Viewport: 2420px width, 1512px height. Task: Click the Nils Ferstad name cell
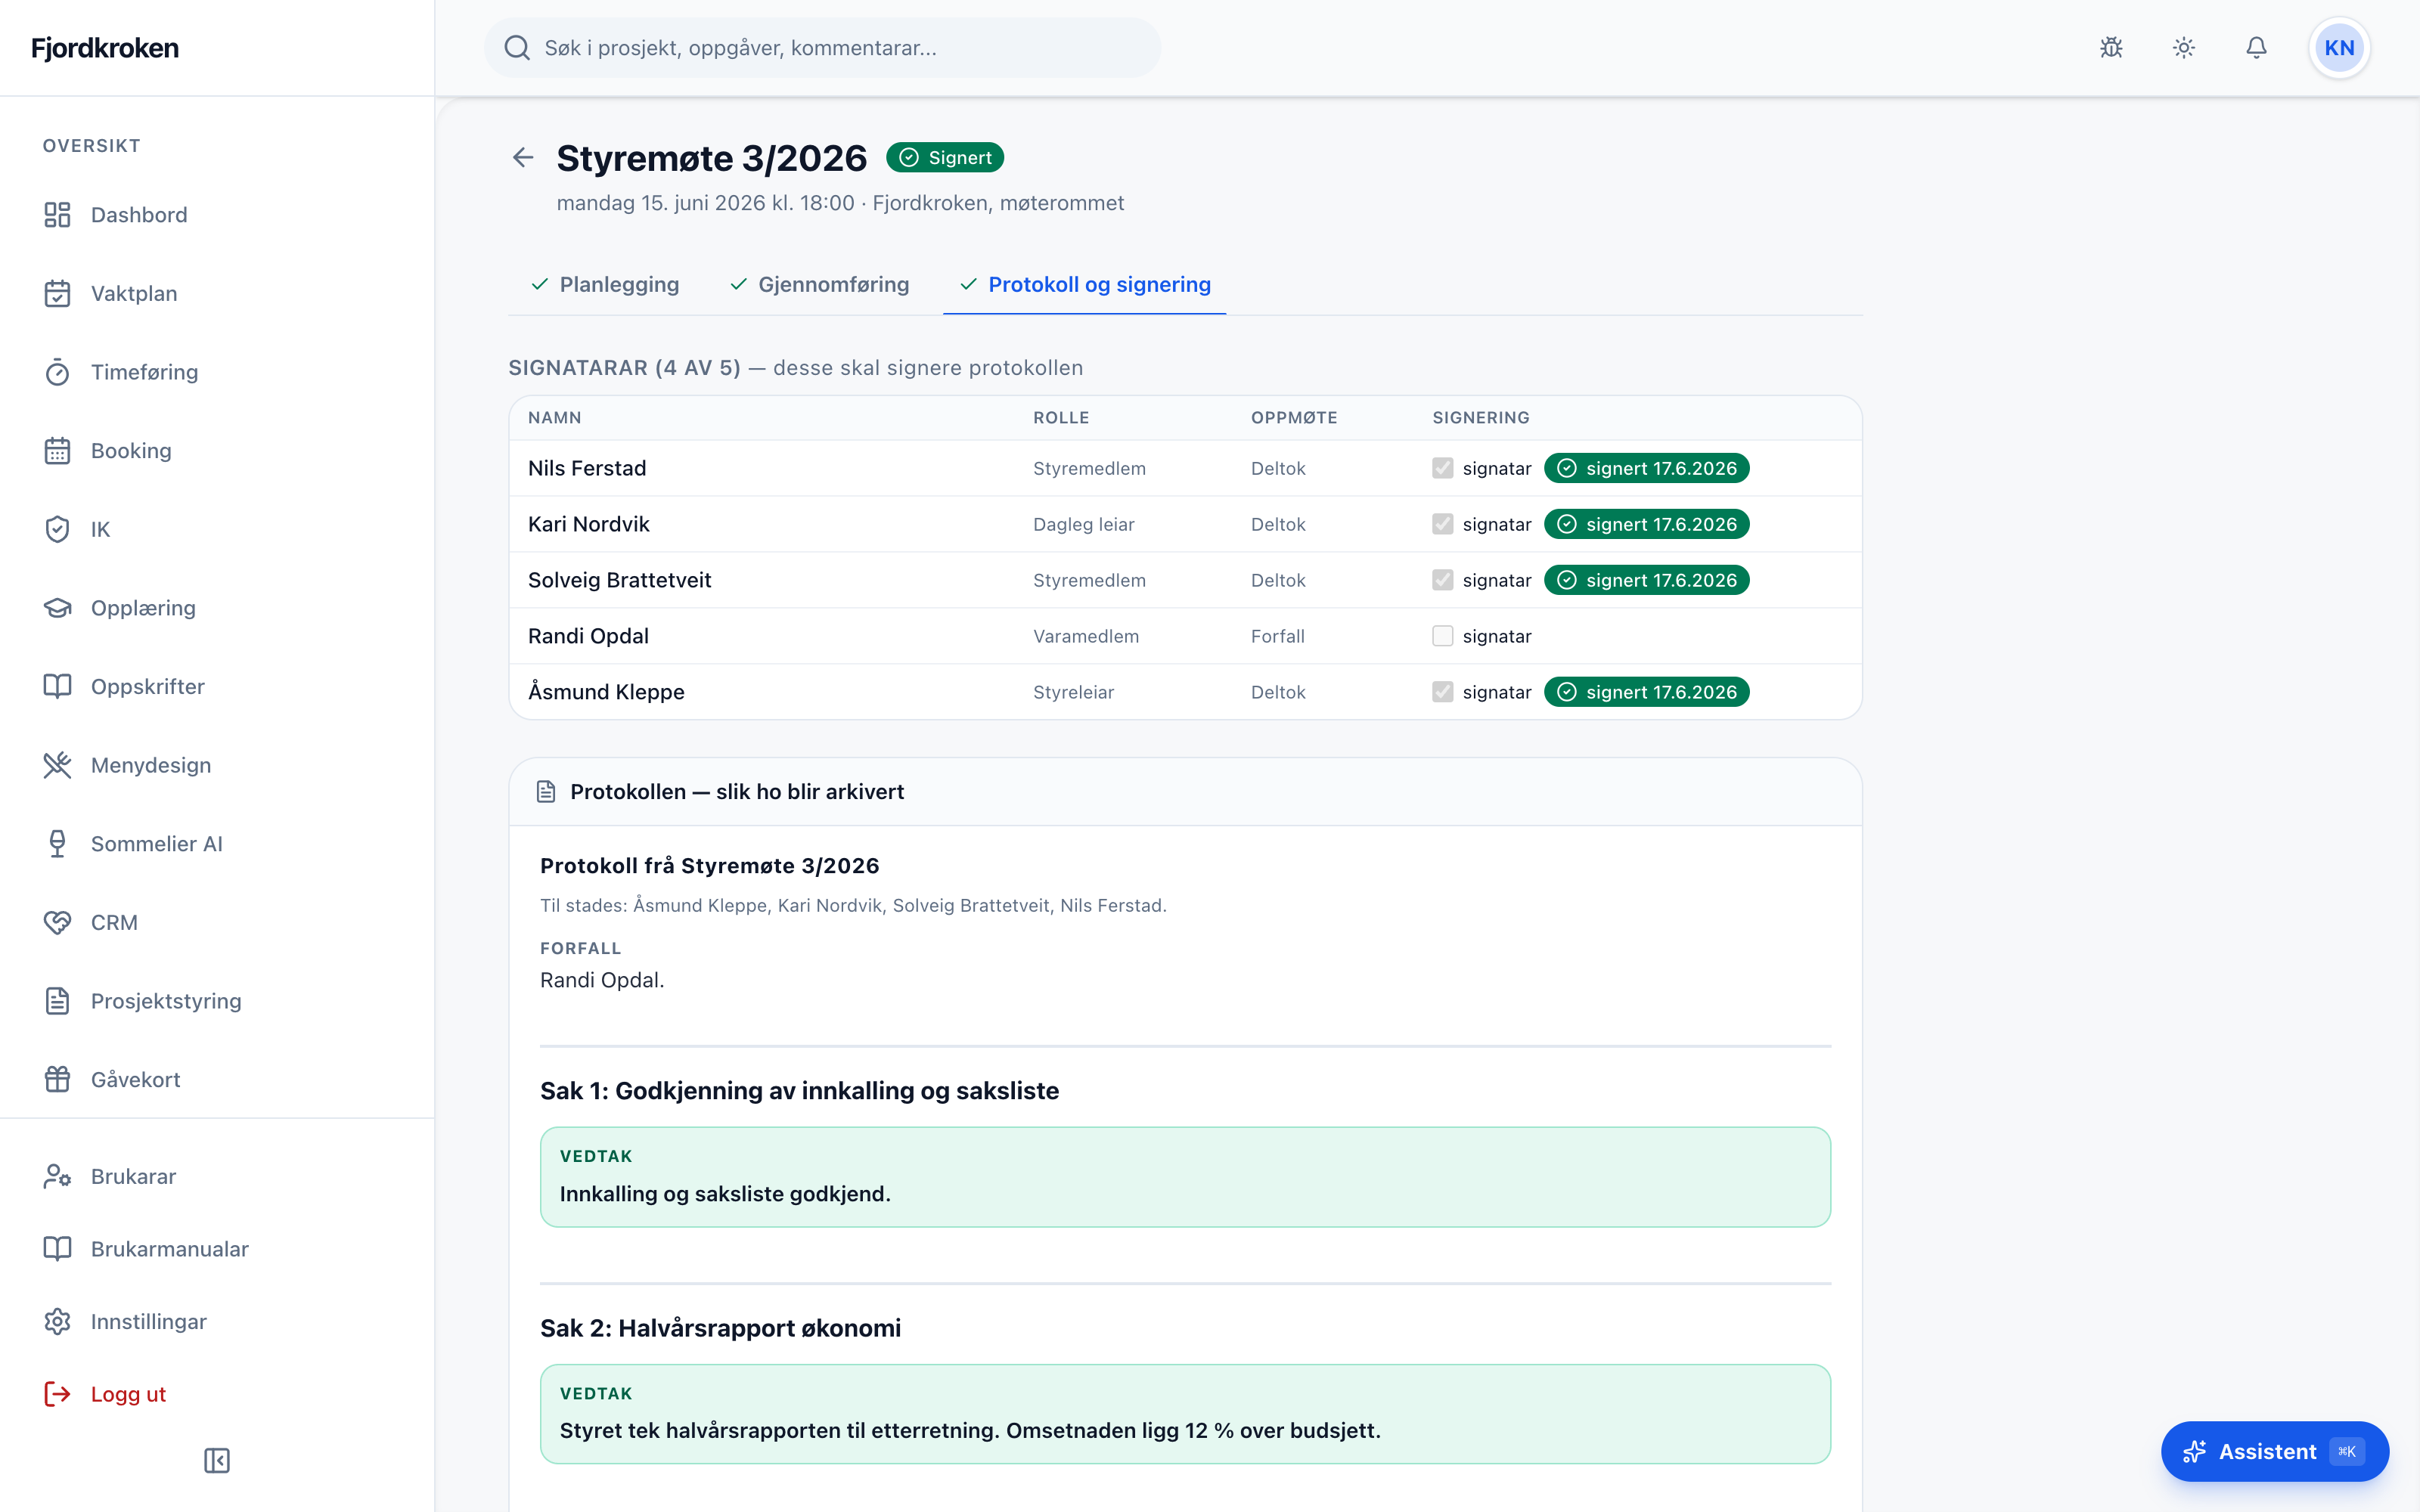pyautogui.click(x=587, y=468)
